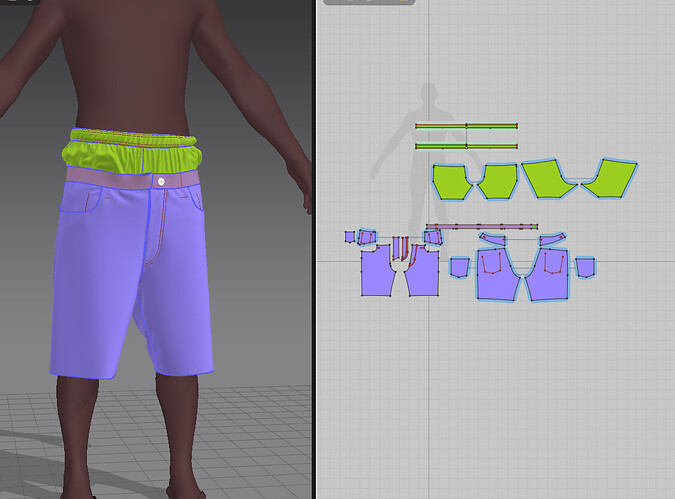Select the long pink waistband strip pattern

482,226
